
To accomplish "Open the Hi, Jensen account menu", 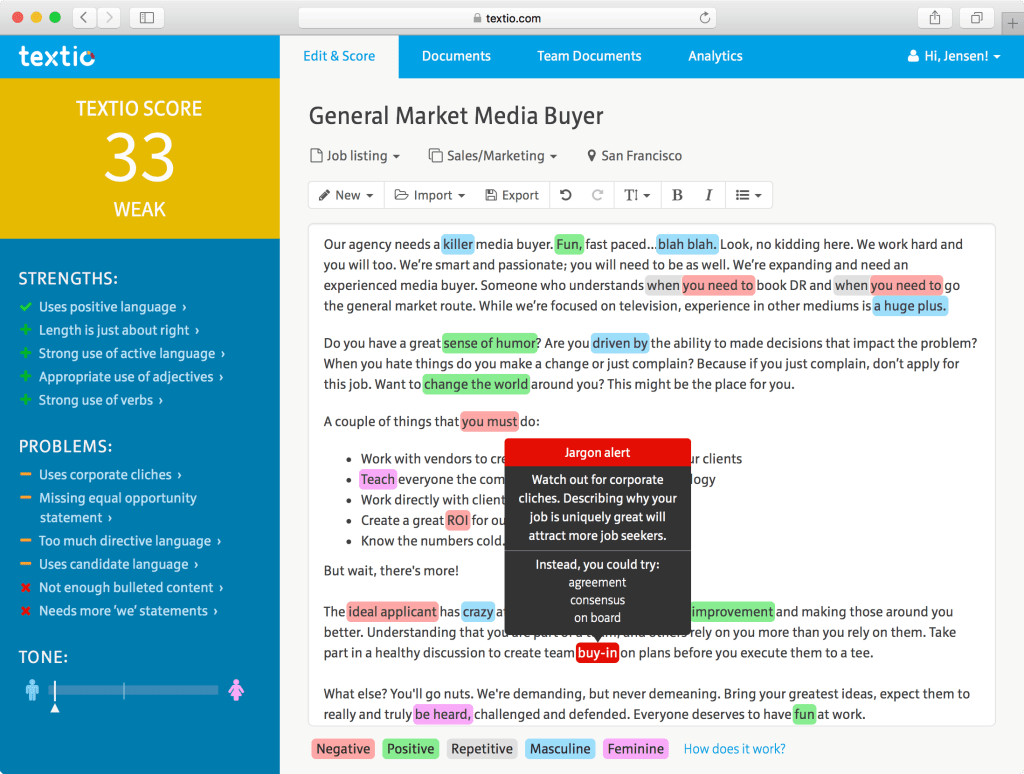I will 954,56.
